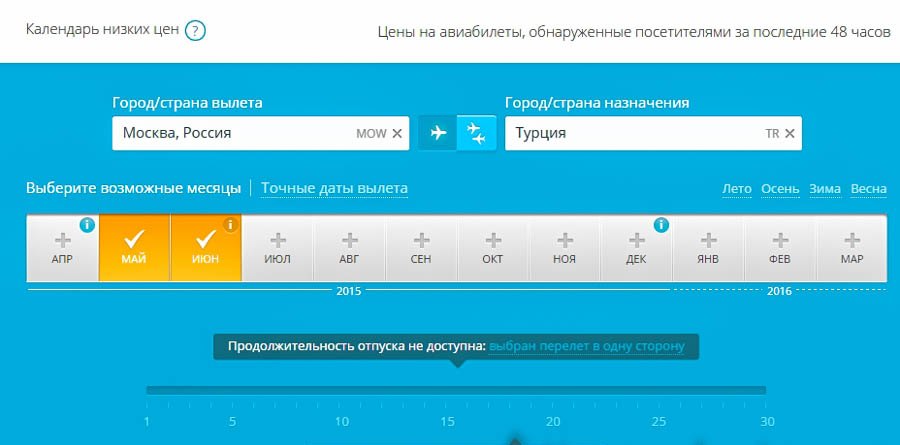The width and height of the screenshot is (900, 445).
Task: Click the 15 mark on duration scale
Action: point(448,422)
